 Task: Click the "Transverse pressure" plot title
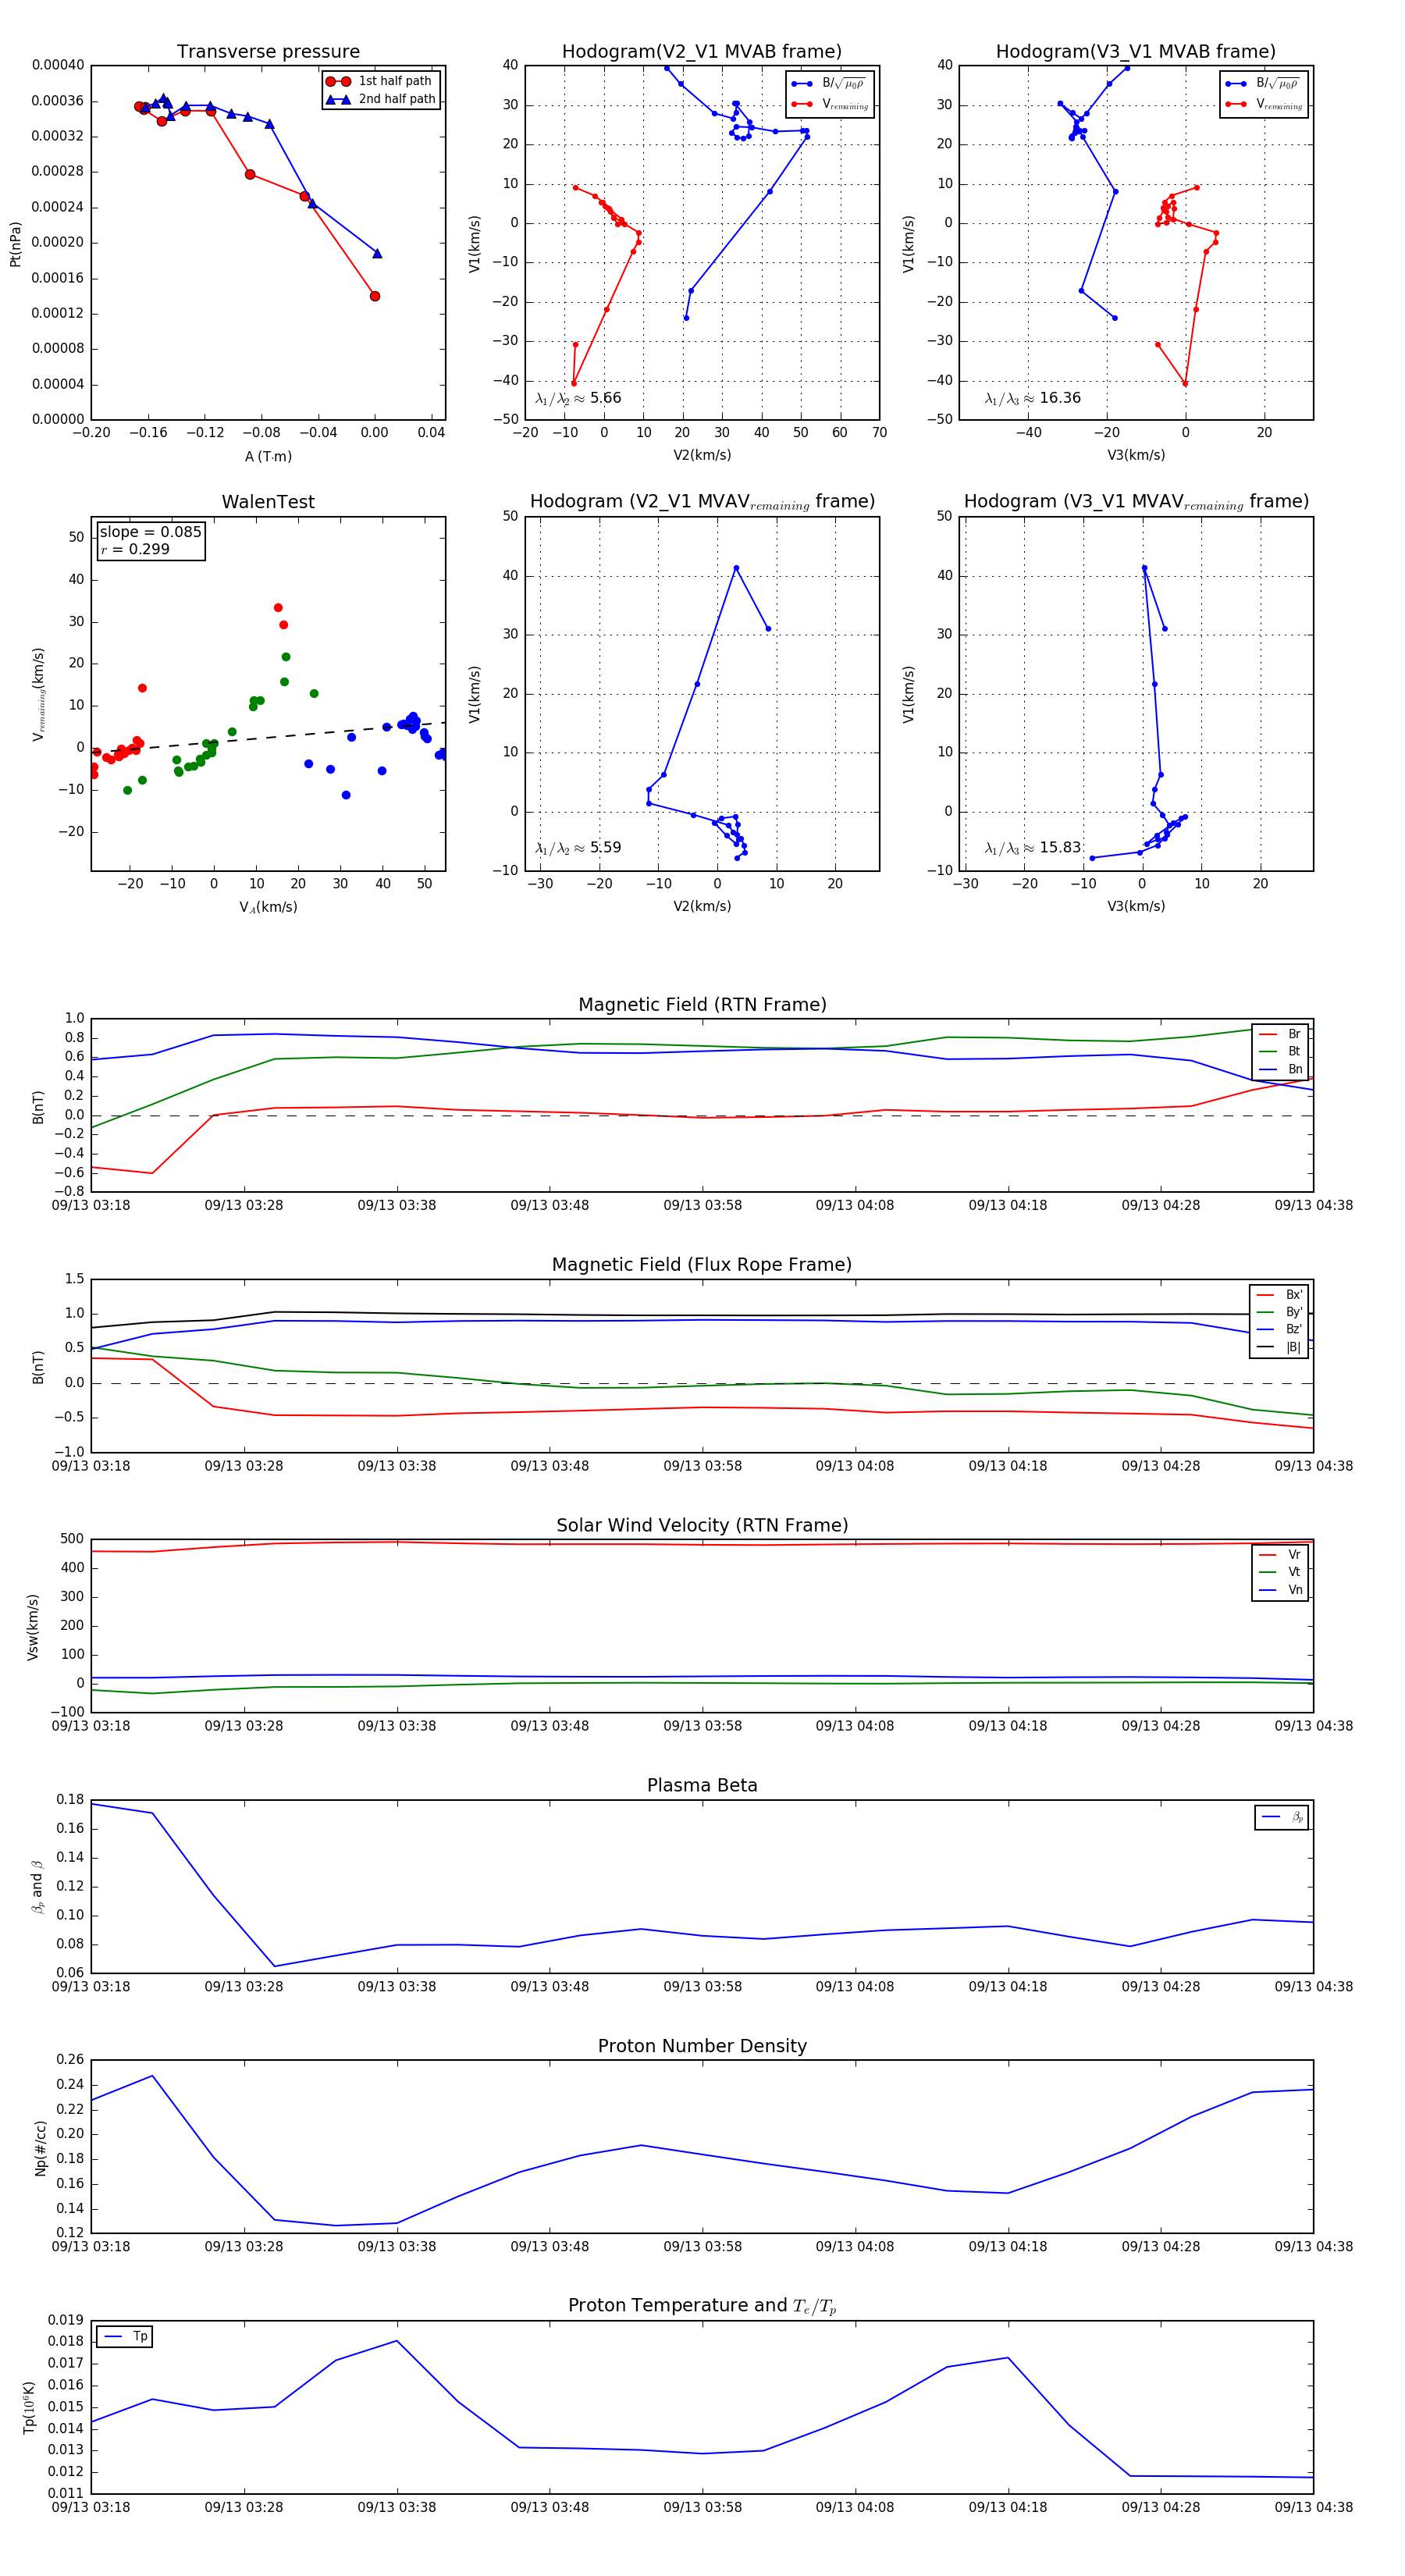pos(268,52)
